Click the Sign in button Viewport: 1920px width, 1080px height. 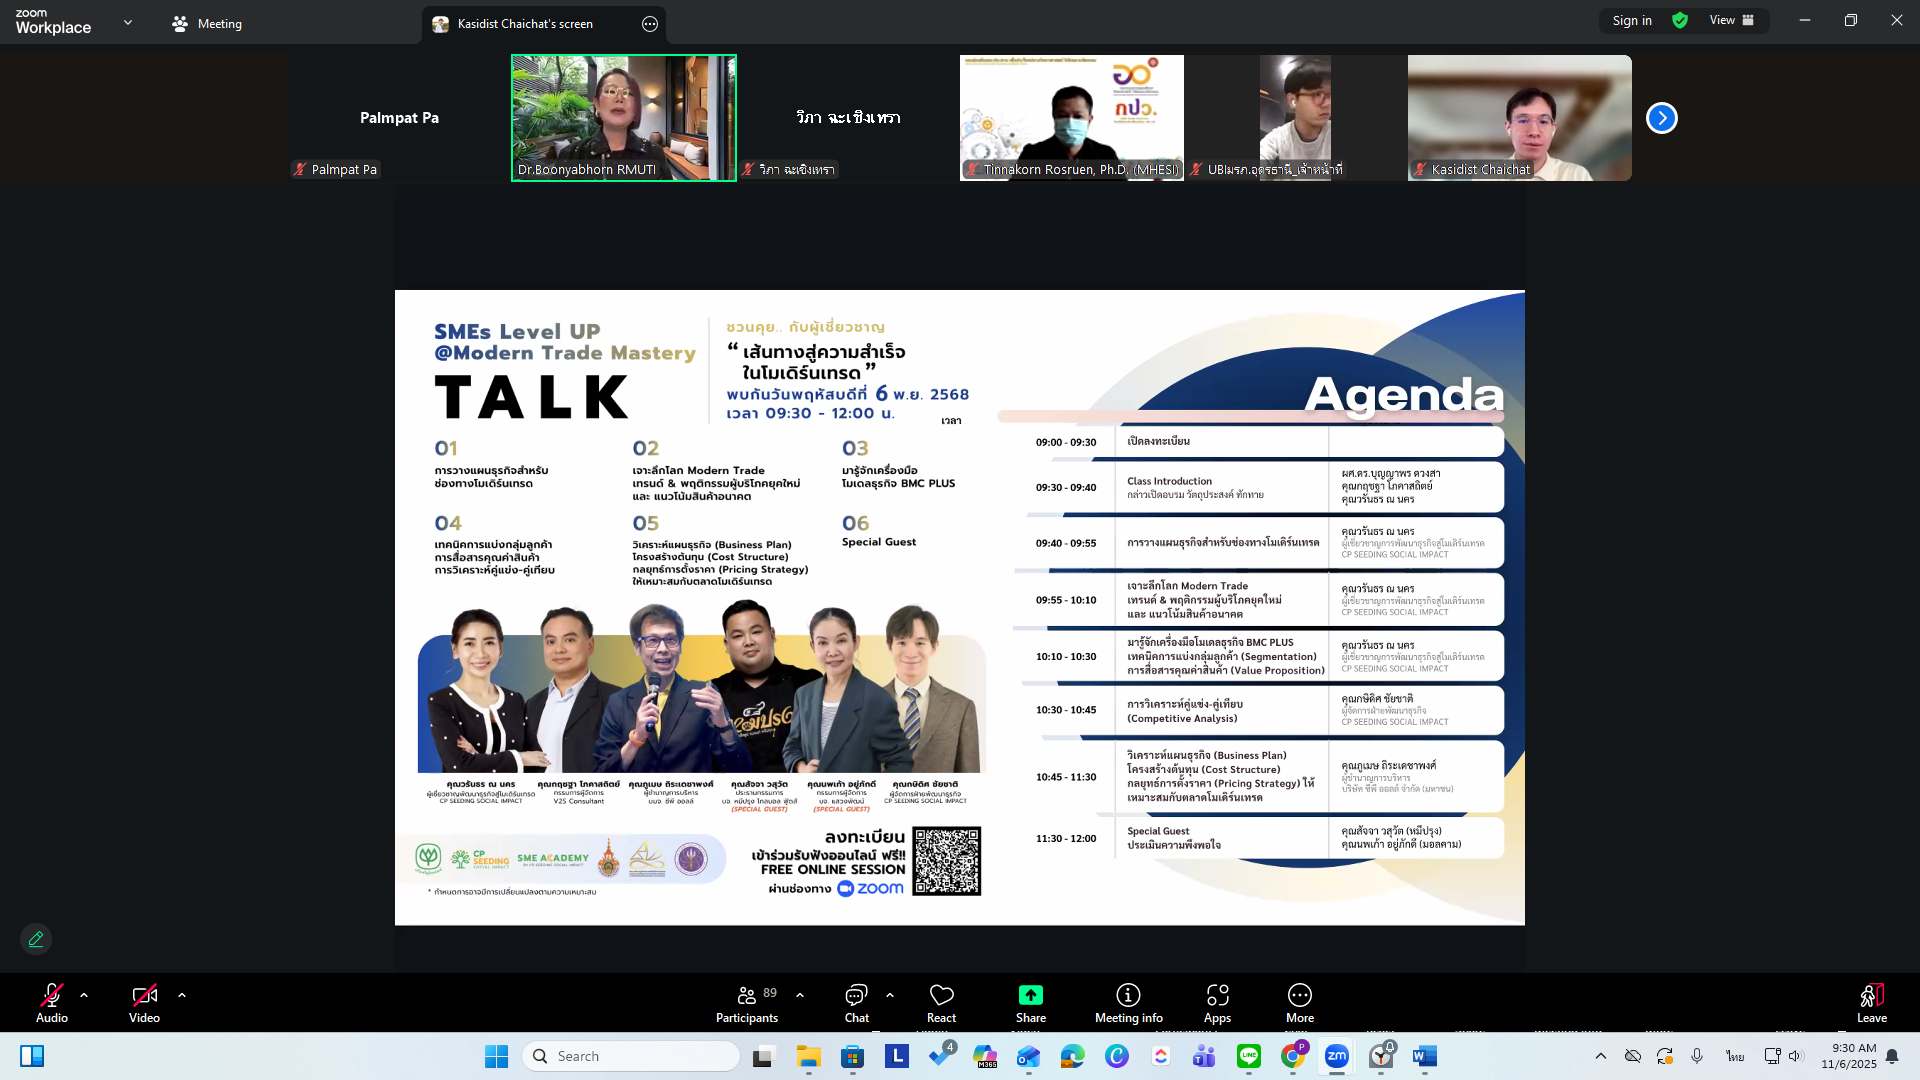tap(1631, 20)
